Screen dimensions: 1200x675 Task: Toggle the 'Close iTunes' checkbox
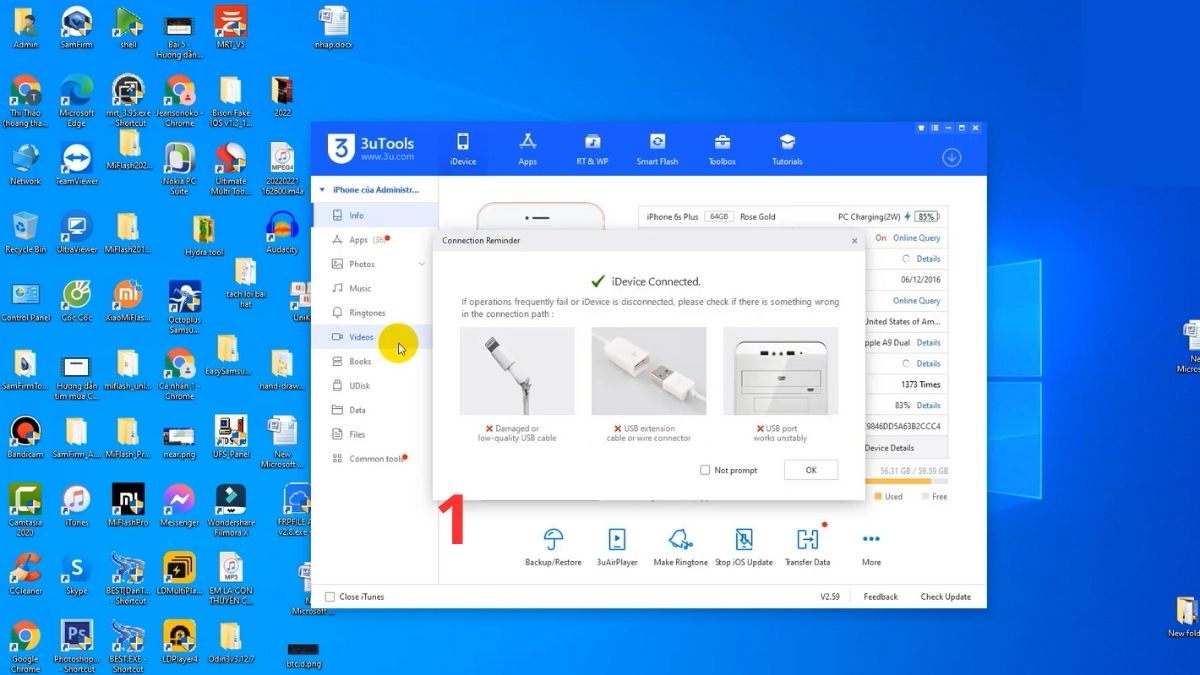(330, 597)
